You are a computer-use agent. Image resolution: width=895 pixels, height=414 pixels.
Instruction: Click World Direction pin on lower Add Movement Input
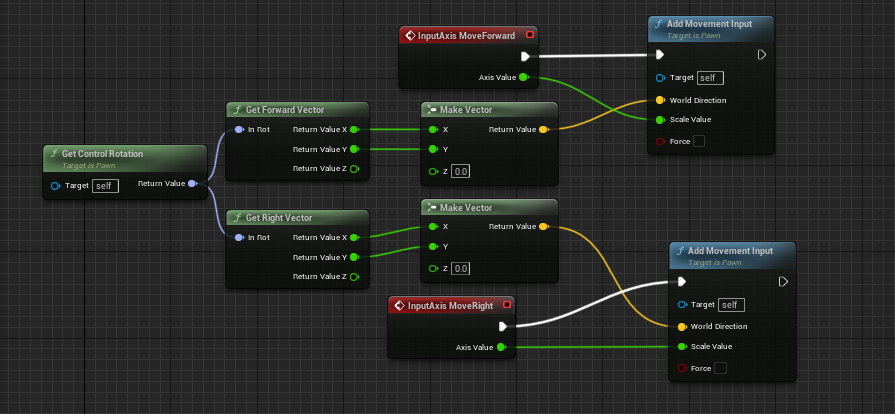(x=682, y=327)
